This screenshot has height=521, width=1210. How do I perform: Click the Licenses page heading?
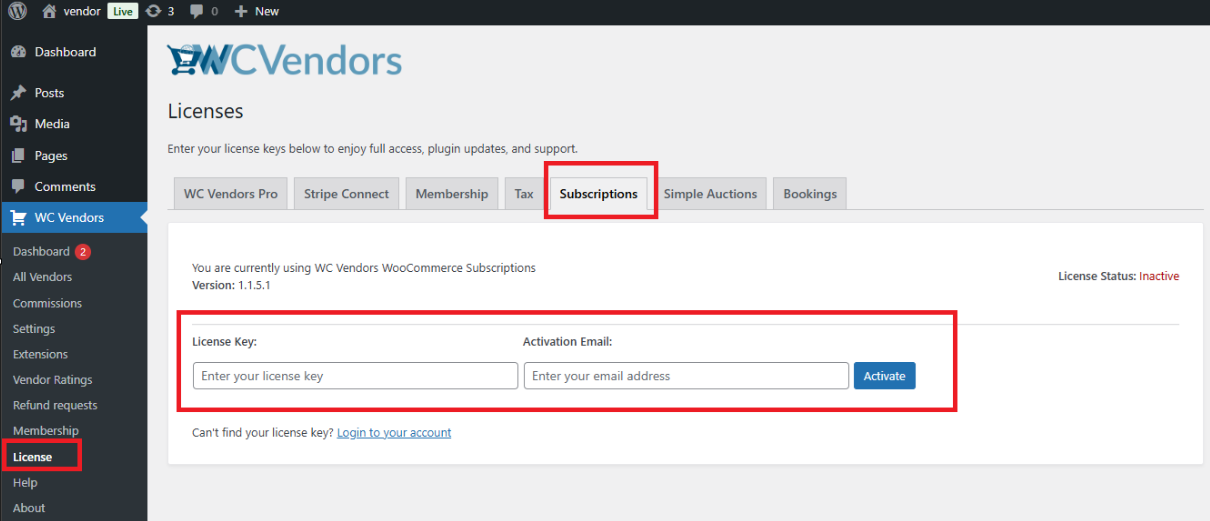click(x=205, y=111)
